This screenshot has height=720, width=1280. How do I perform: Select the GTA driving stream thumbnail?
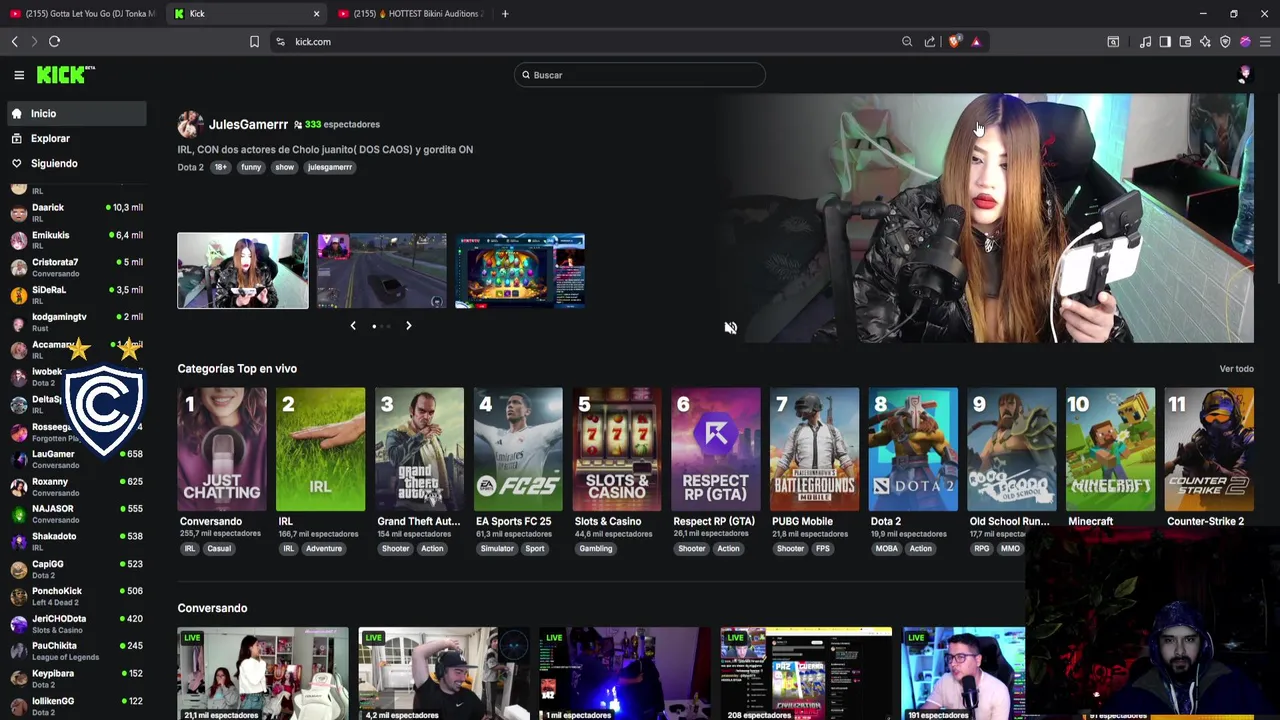(x=382, y=271)
